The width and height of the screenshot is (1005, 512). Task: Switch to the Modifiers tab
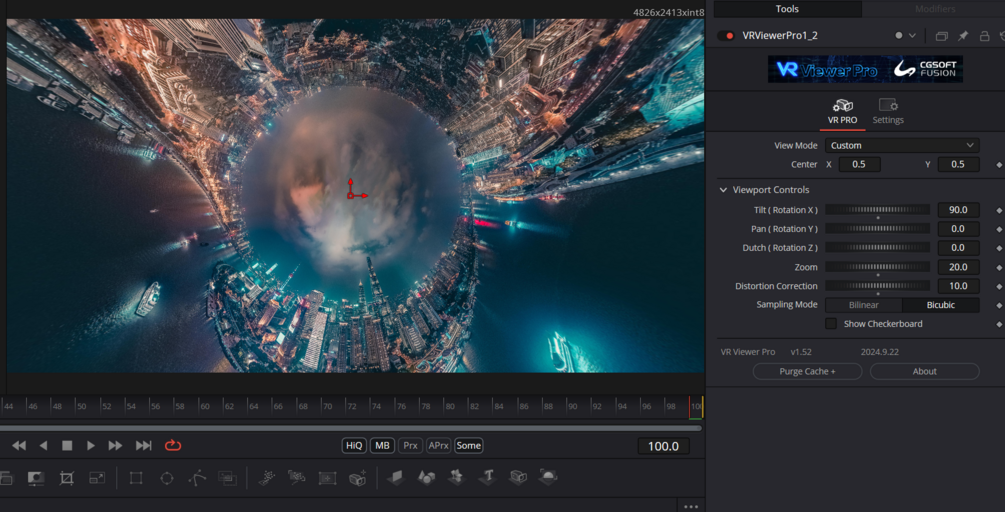tap(934, 9)
